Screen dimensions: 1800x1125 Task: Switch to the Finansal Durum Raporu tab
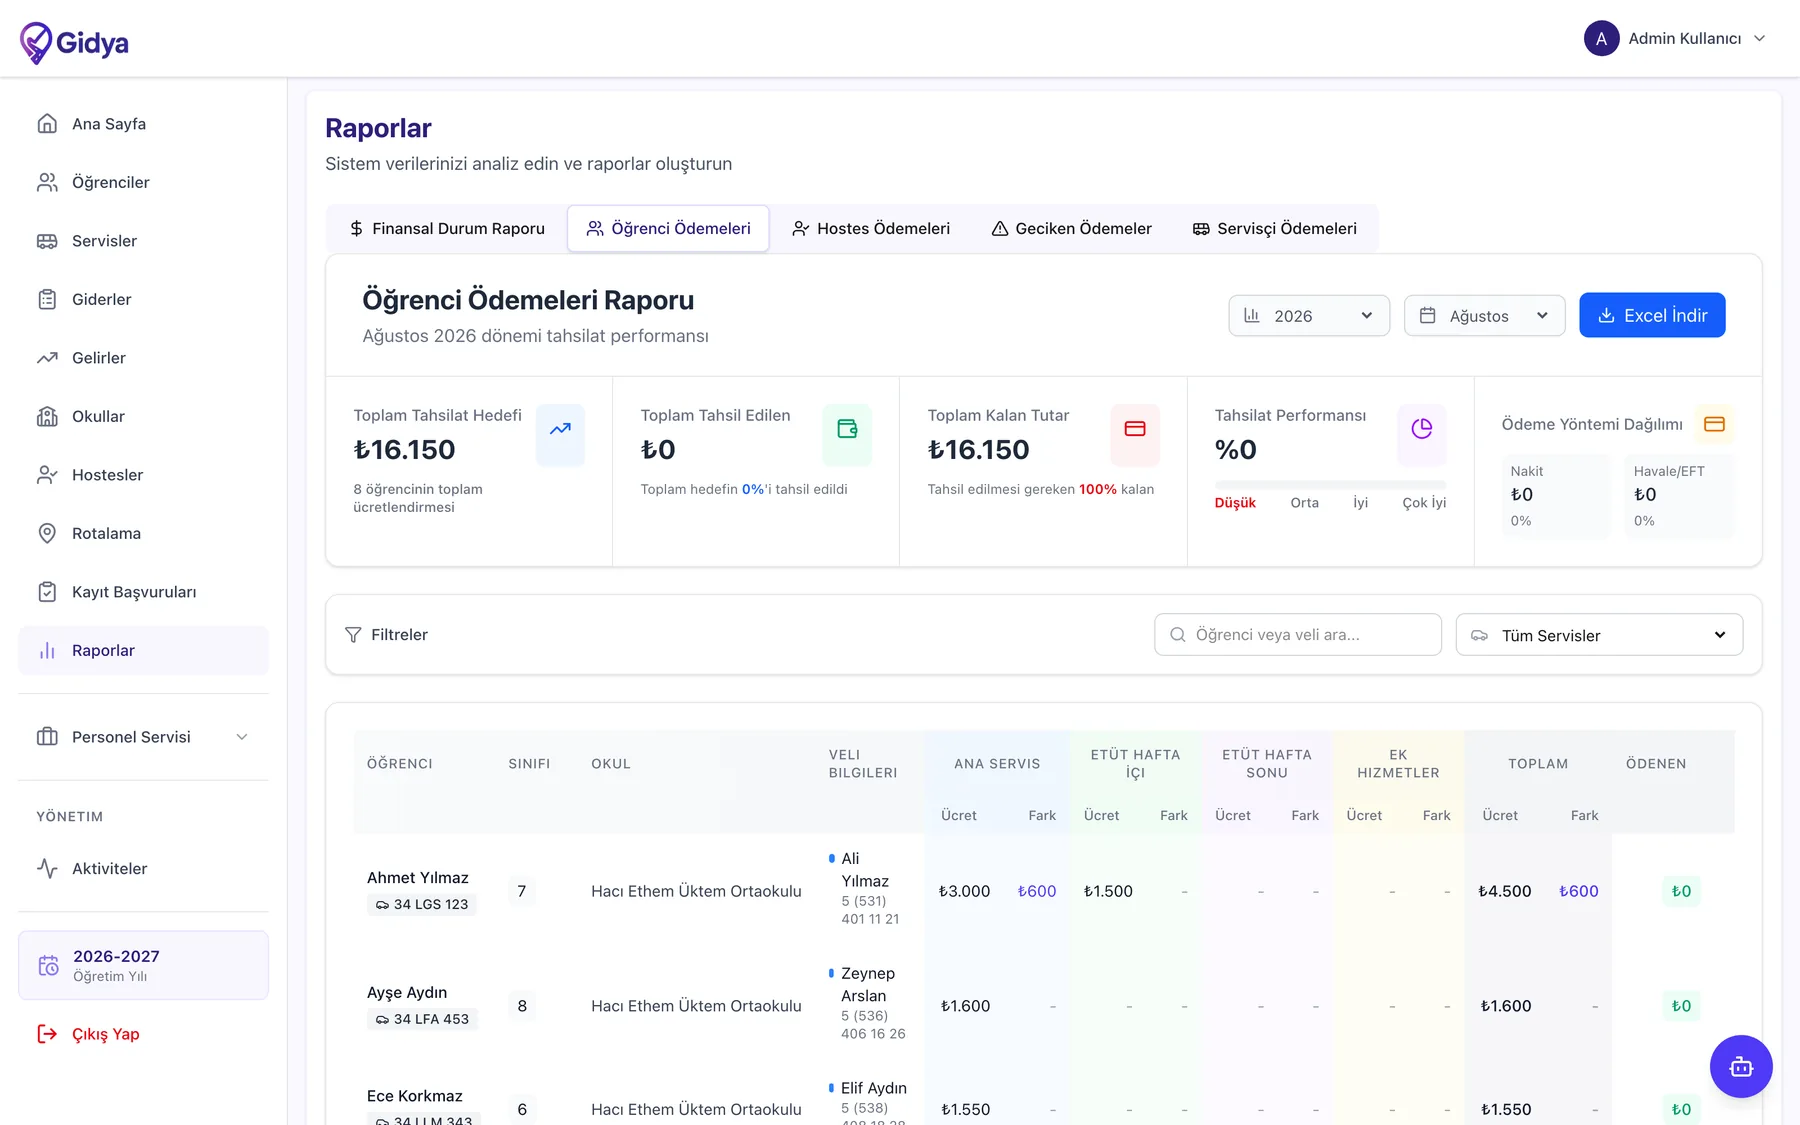(x=447, y=228)
